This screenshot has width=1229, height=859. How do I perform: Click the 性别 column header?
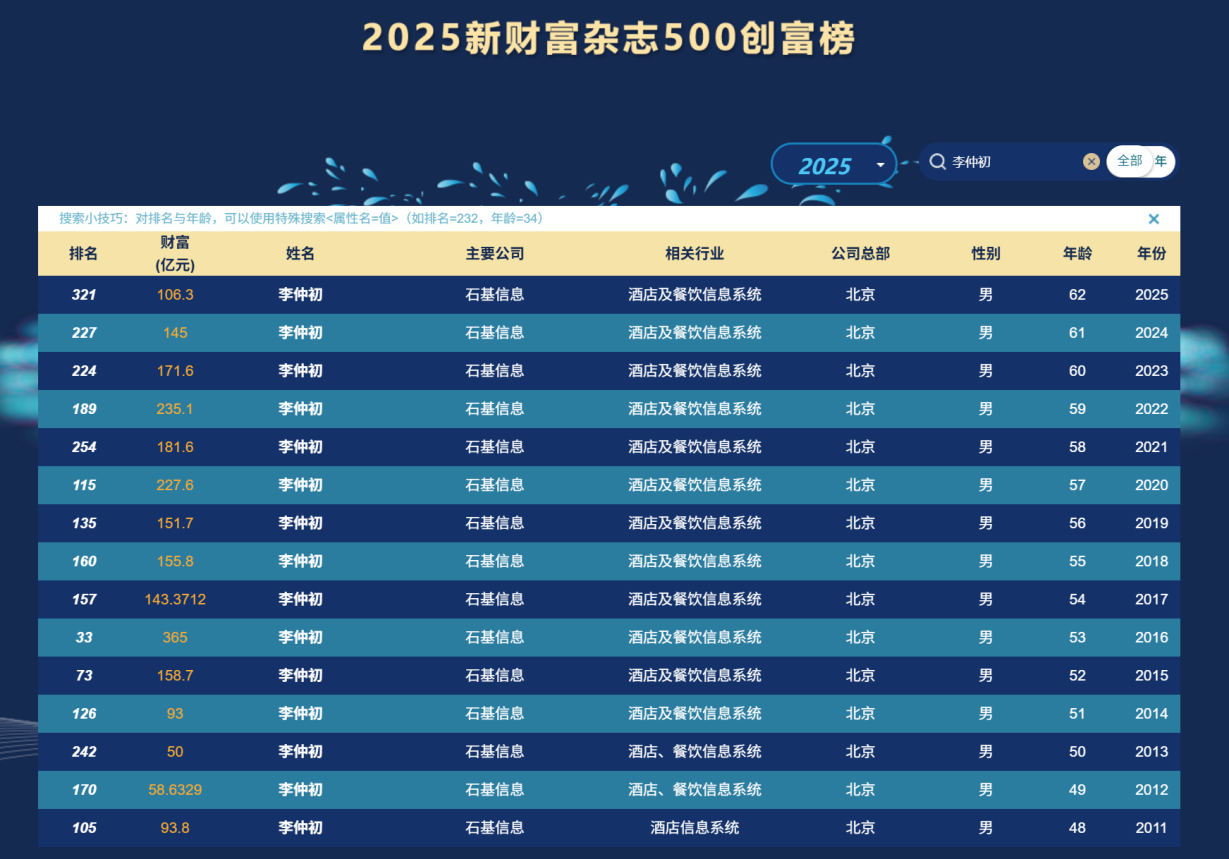click(985, 254)
